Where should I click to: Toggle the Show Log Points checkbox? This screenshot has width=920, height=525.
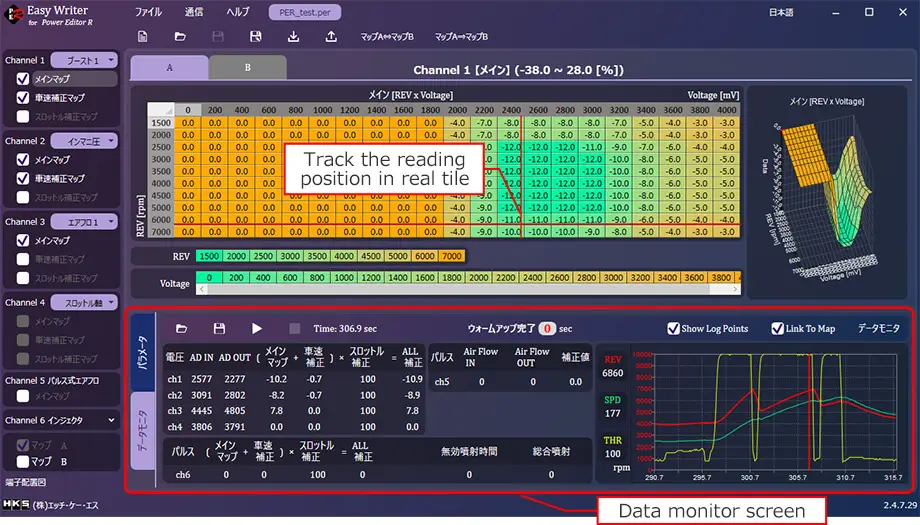673,328
